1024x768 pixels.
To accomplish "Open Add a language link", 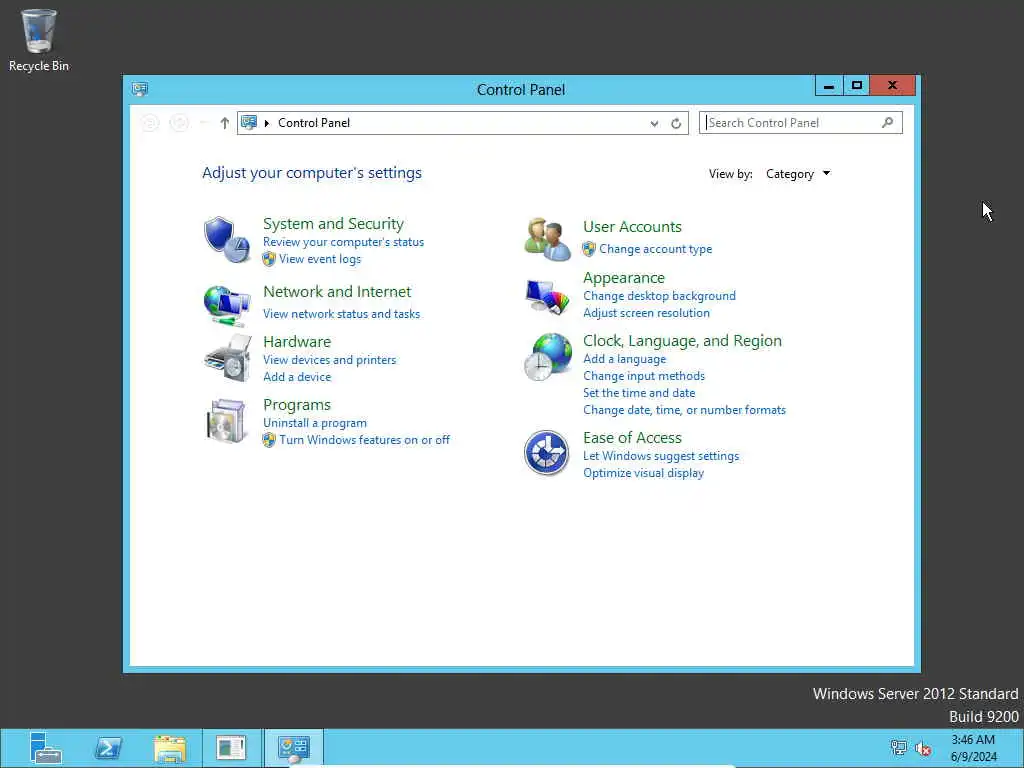I will point(624,359).
